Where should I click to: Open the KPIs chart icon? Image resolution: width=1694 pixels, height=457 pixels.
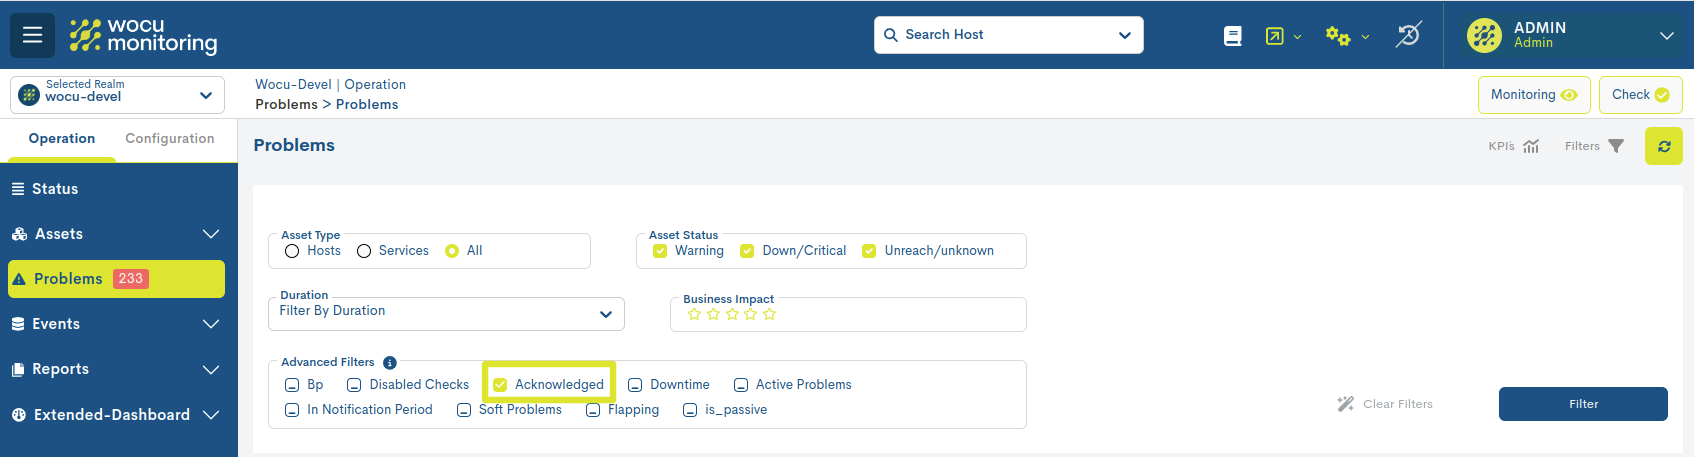(1530, 146)
